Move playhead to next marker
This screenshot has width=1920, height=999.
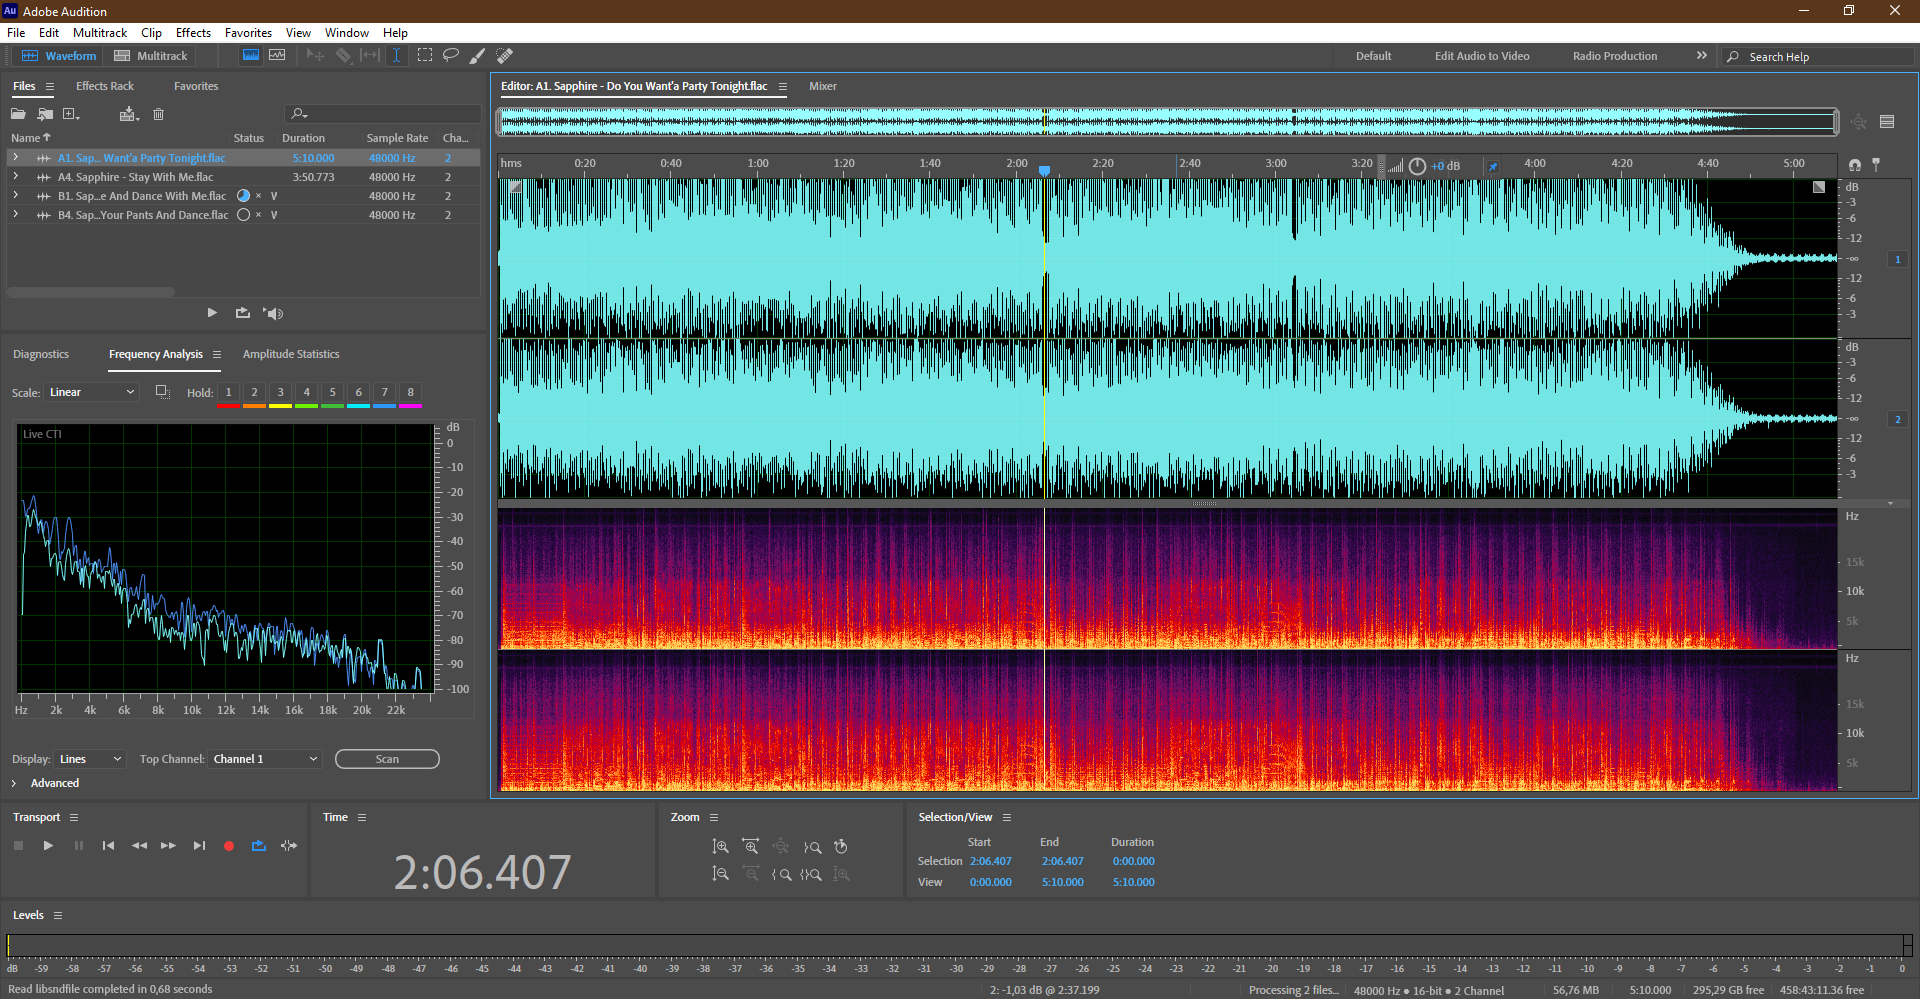(x=199, y=846)
